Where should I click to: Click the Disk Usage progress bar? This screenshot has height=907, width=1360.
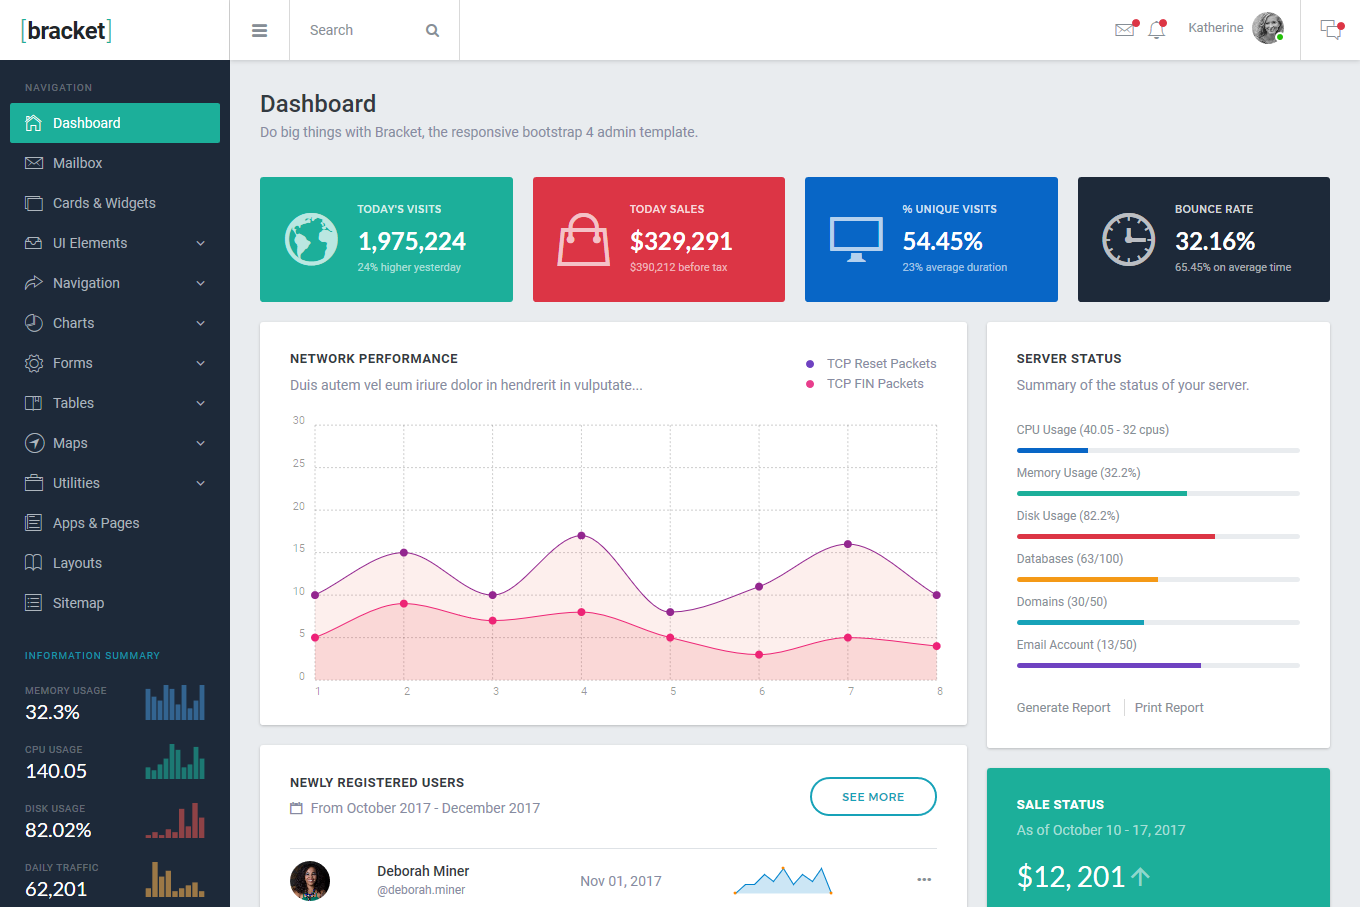1157,537
